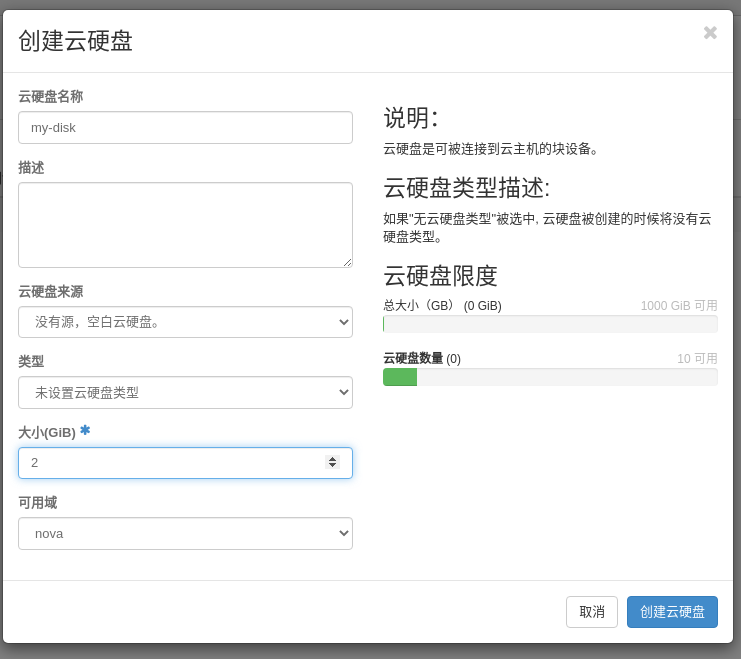741x659 pixels.
Task: Click the 总大小（GB） progress bar
Action: pyautogui.click(x=550, y=324)
